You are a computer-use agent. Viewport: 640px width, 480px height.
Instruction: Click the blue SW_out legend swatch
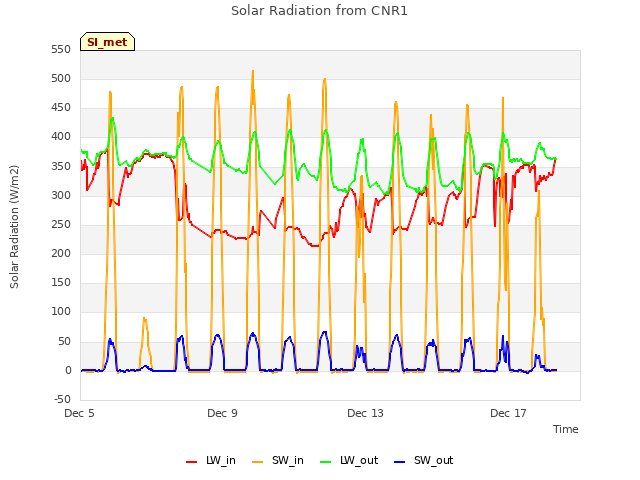400,462
